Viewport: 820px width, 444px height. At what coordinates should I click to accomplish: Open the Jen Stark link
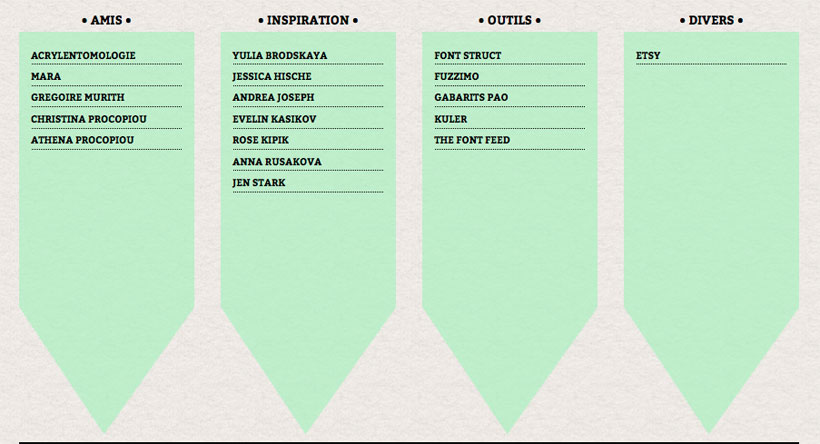click(259, 183)
